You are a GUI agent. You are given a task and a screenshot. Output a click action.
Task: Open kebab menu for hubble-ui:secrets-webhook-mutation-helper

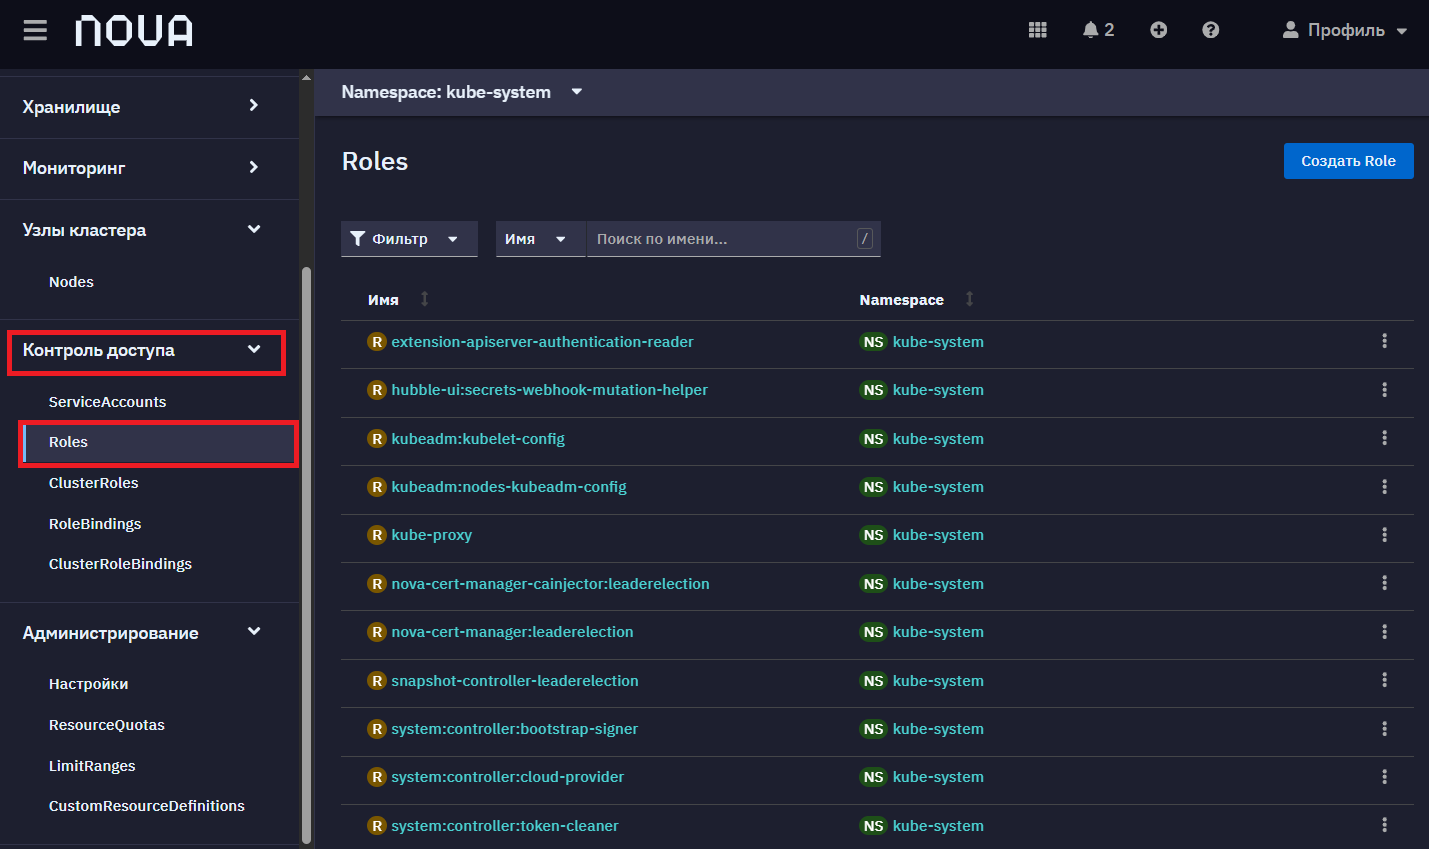tap(1384, 389)
